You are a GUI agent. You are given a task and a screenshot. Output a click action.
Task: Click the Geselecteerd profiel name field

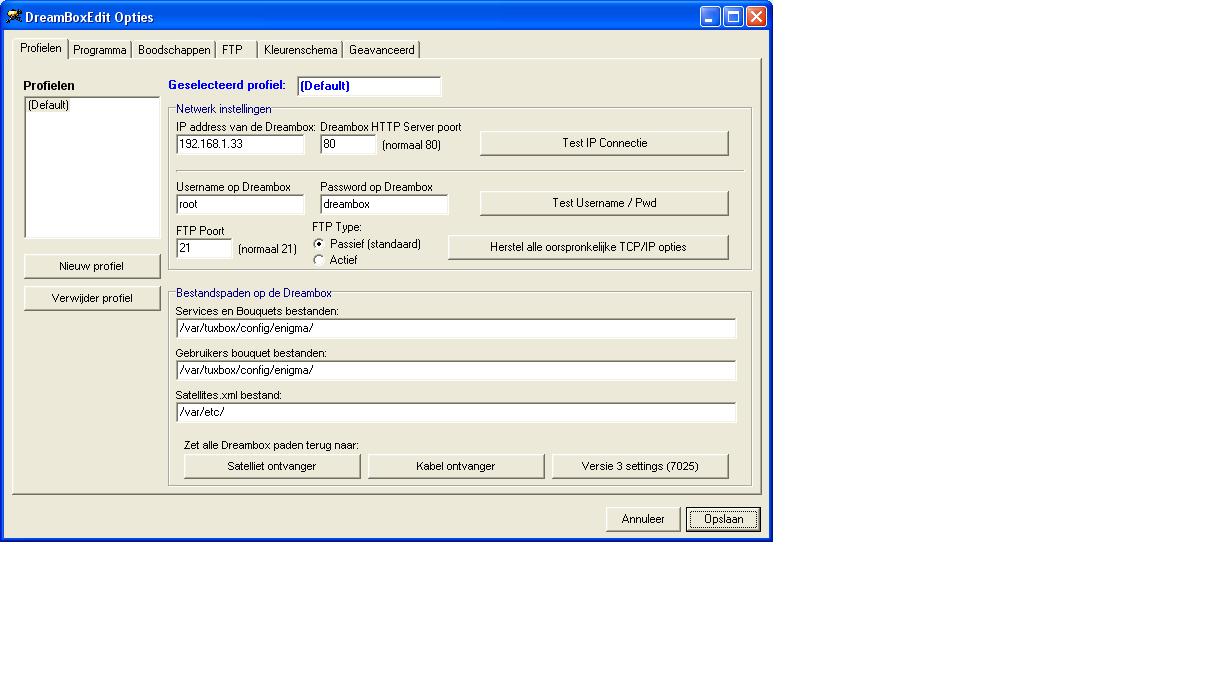pos(369,86)
